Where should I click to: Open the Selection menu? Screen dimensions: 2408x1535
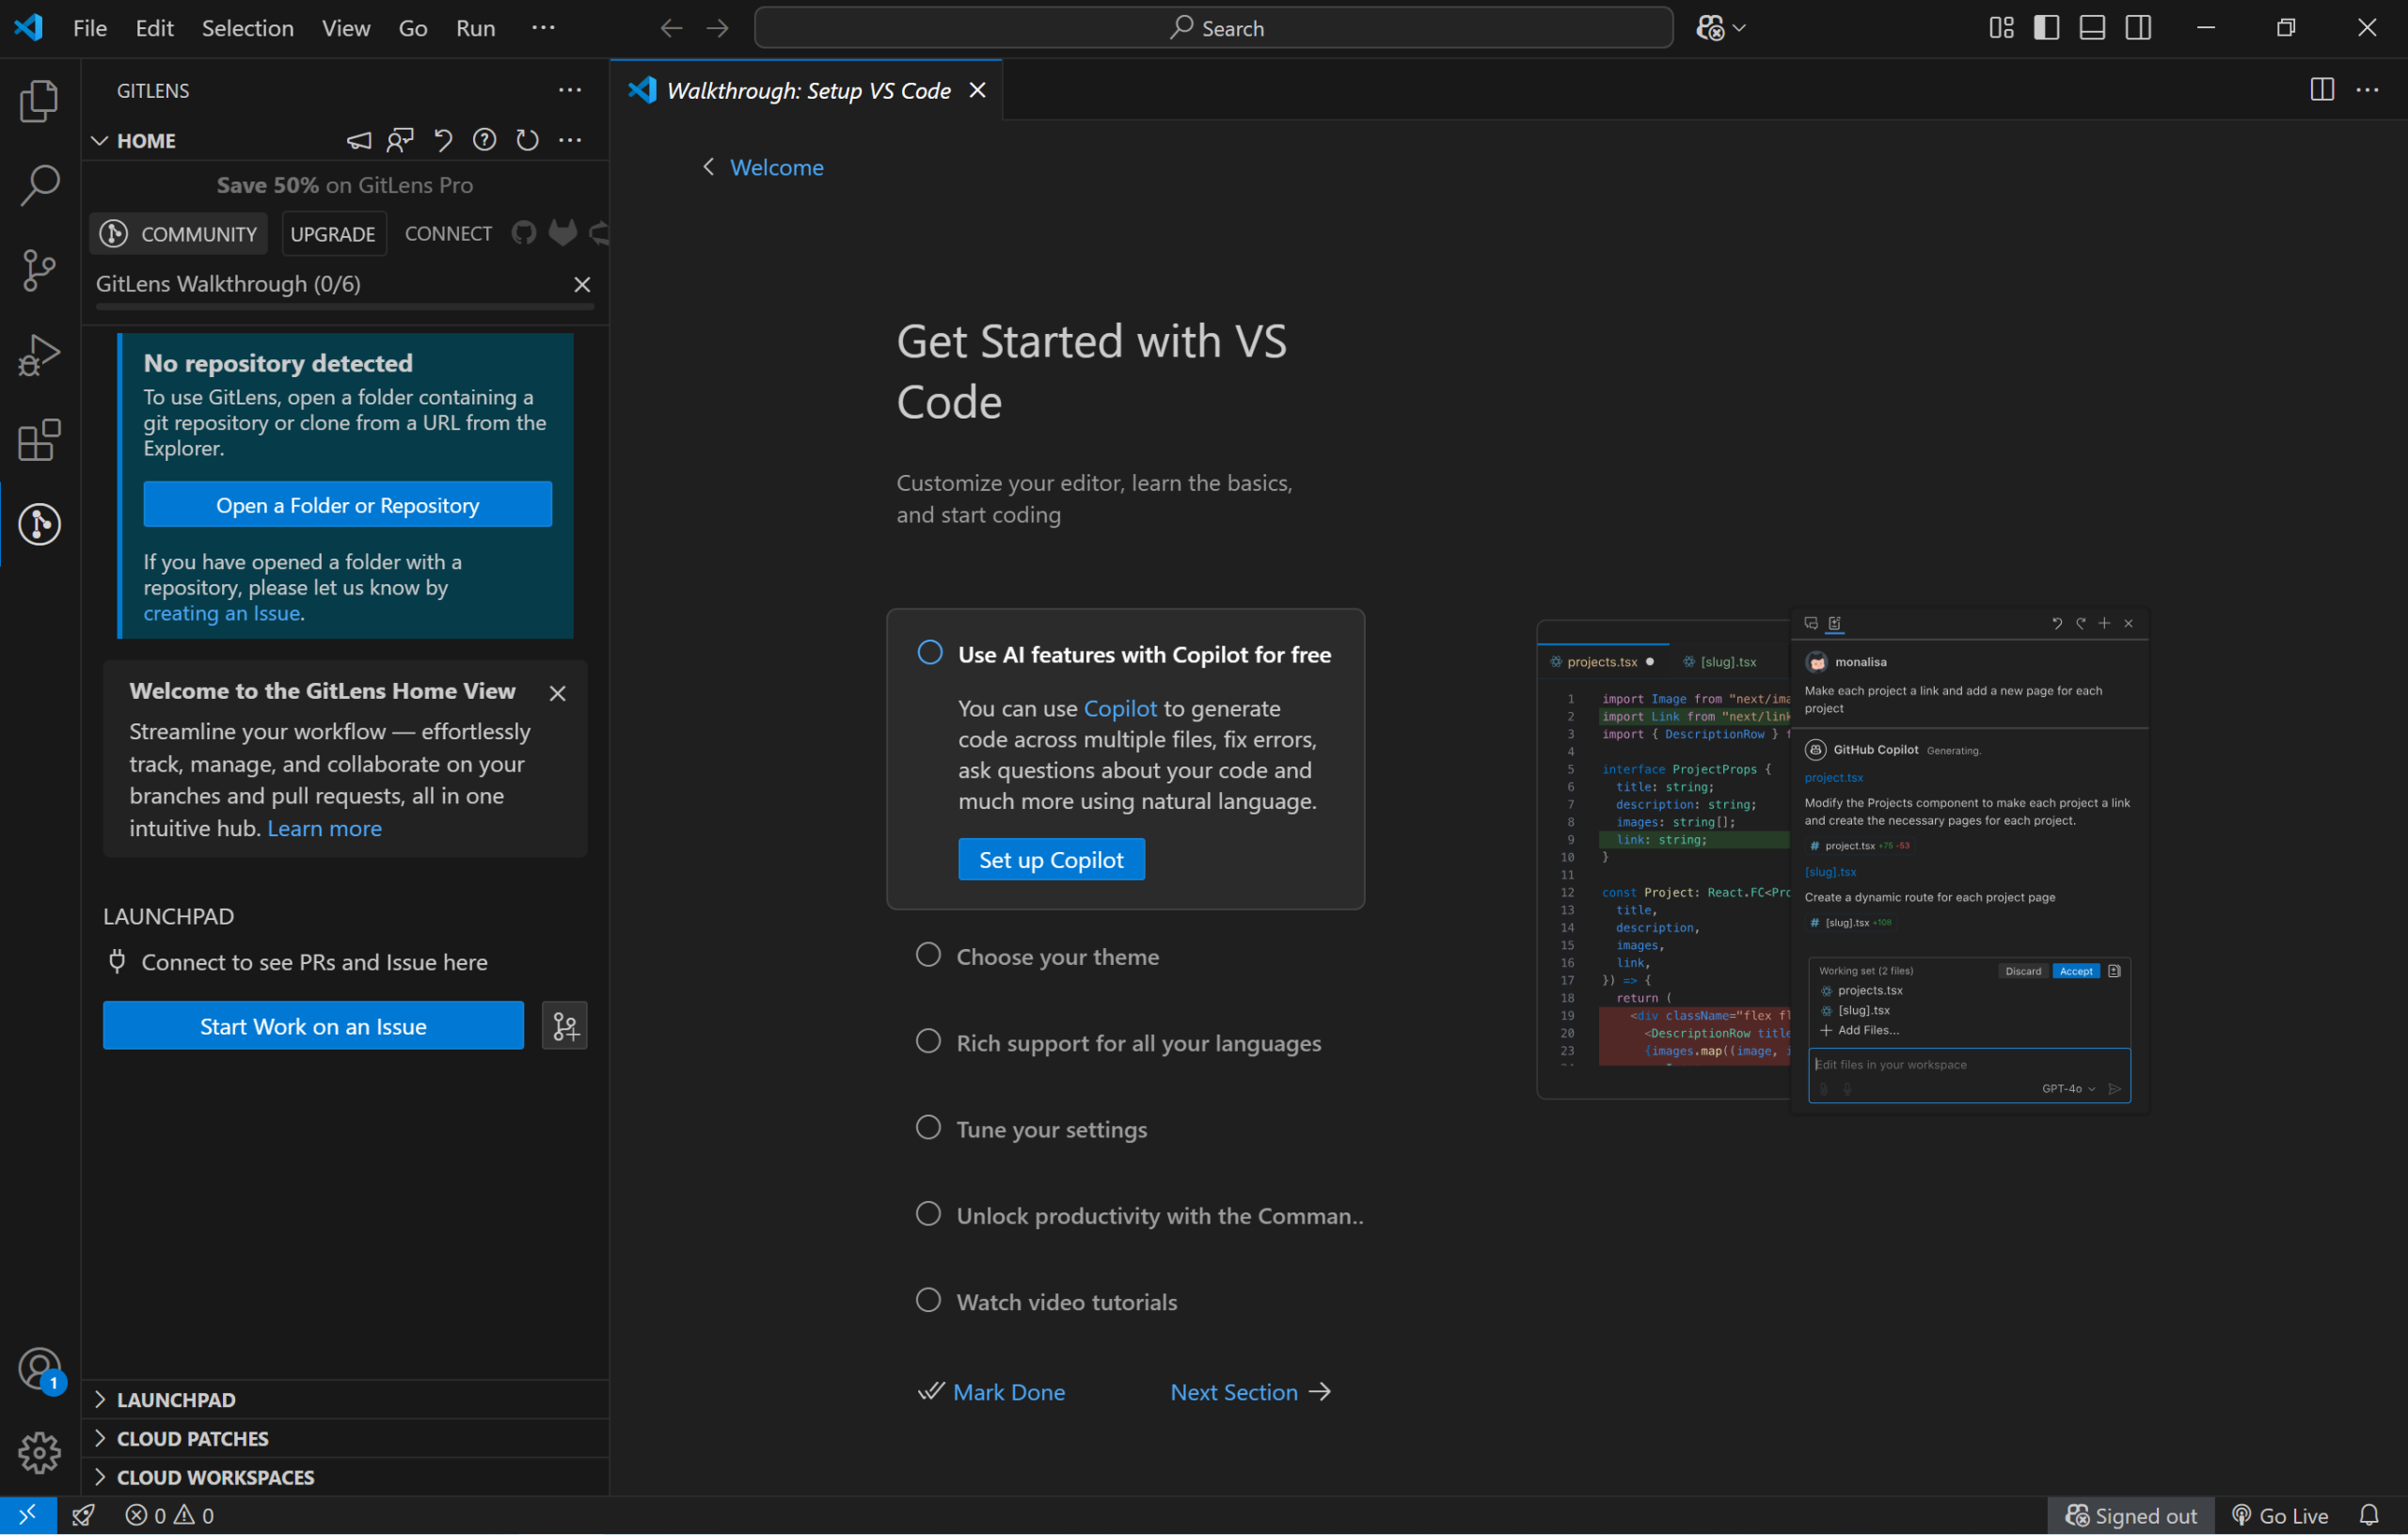[x=247, y=28]
